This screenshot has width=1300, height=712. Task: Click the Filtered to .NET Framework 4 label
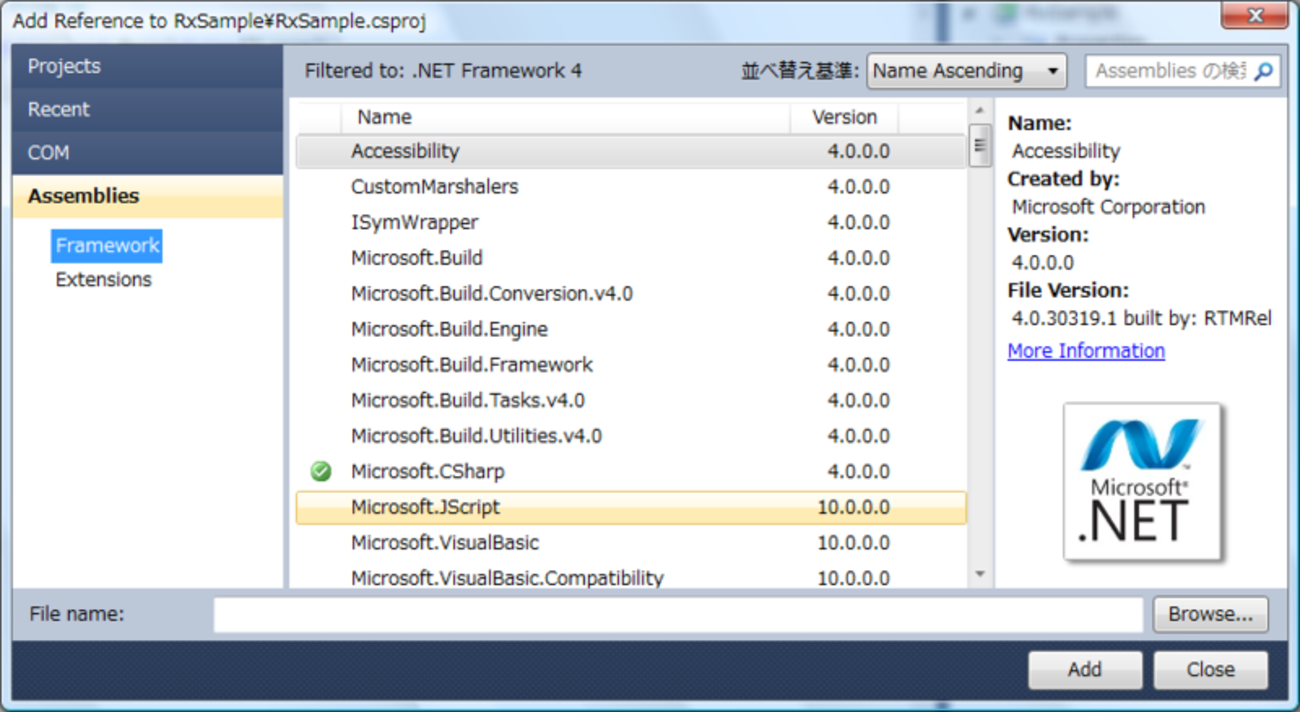443,71
